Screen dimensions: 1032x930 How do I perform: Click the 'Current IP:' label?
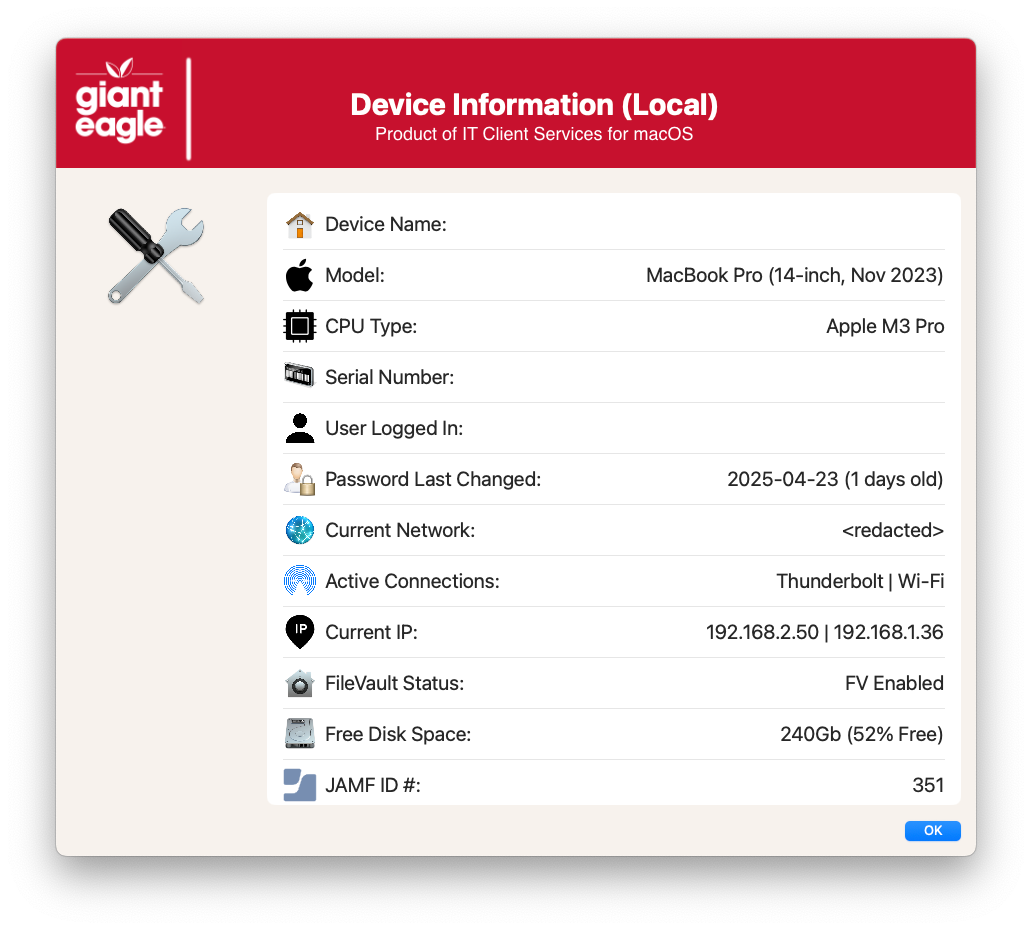[x=372, y=633]
